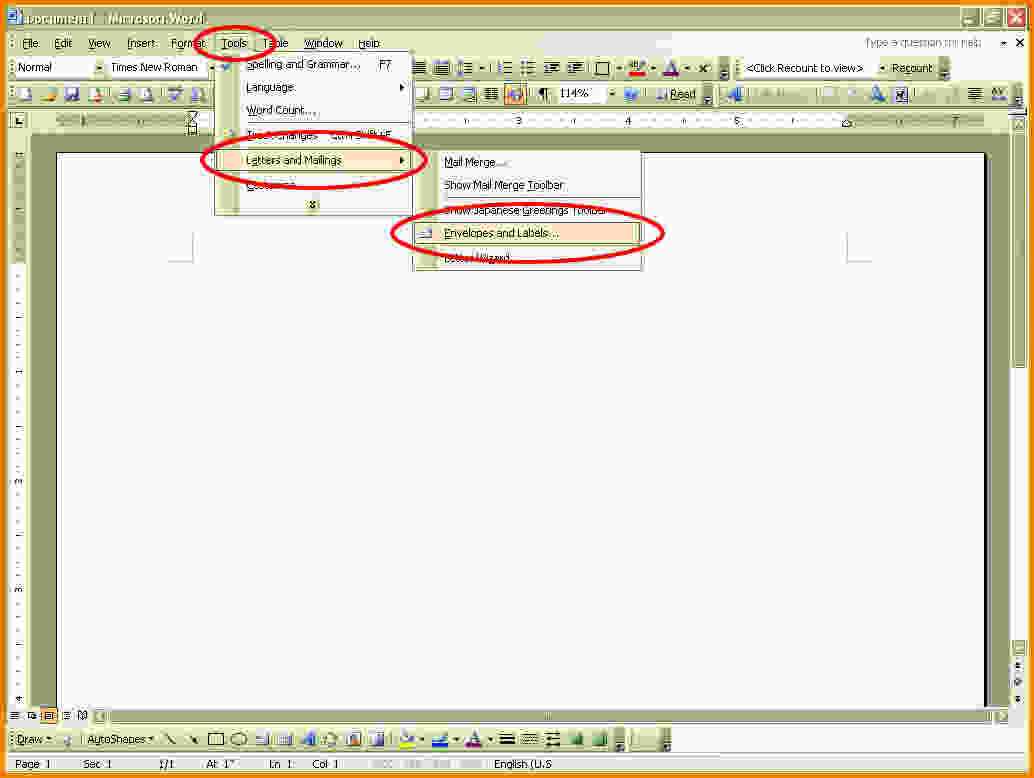This screenshot has height=778, width=1034.
Task: Choose Mail Merge from the submenu
Action: (x=528, y=162)
